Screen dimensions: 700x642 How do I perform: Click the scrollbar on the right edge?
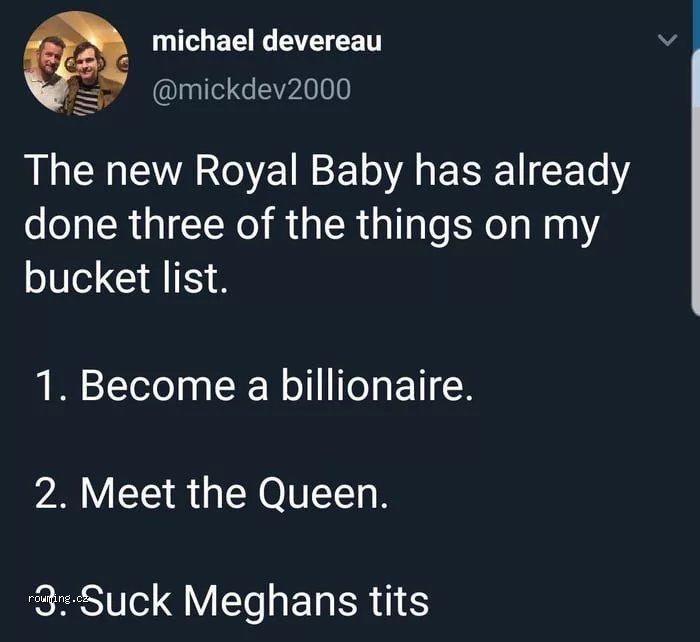tap(695, 160)
